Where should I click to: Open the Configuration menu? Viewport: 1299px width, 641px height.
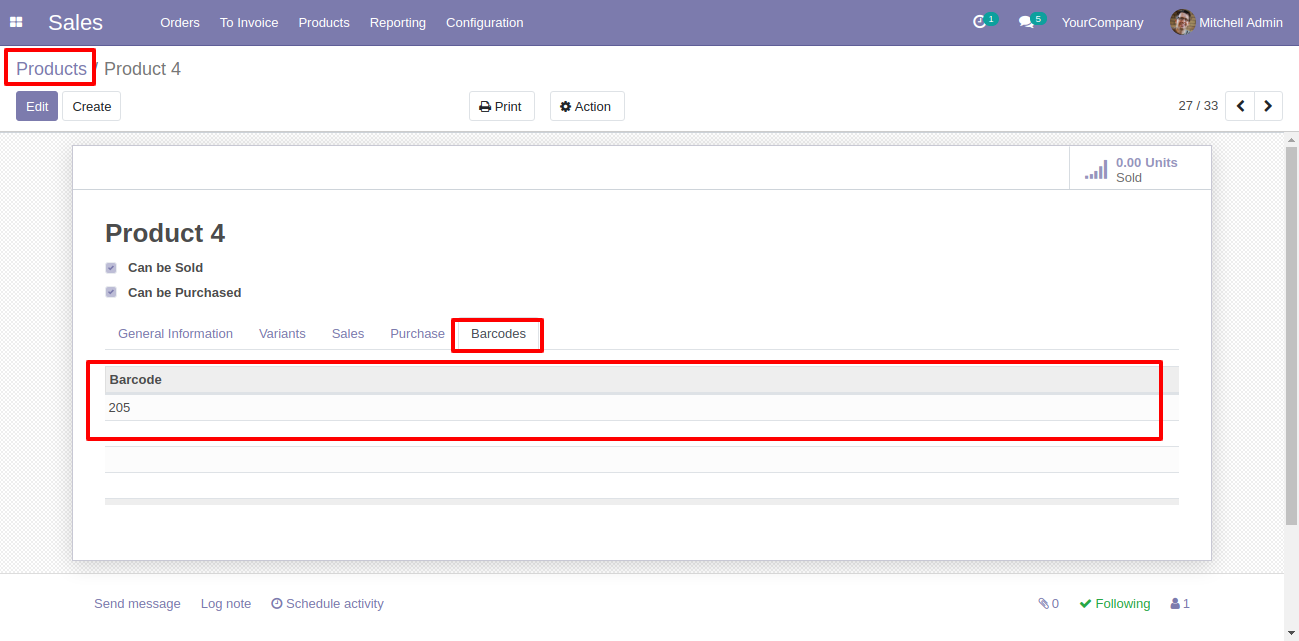coord(484,22)
